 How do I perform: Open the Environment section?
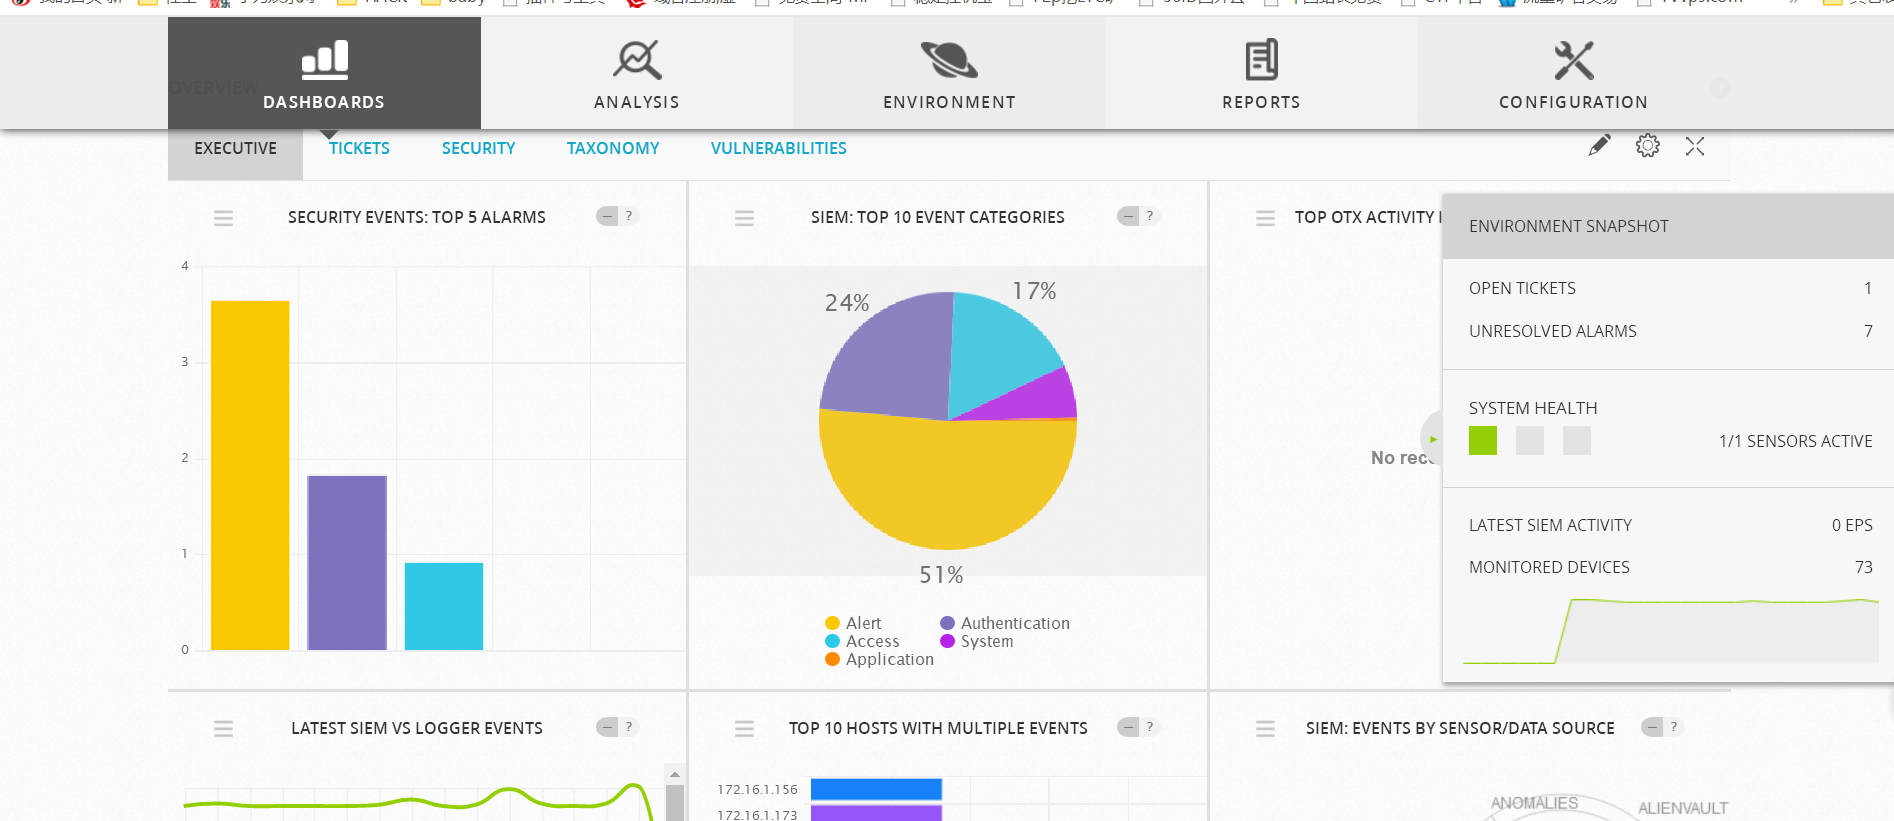tap(949, 73)
